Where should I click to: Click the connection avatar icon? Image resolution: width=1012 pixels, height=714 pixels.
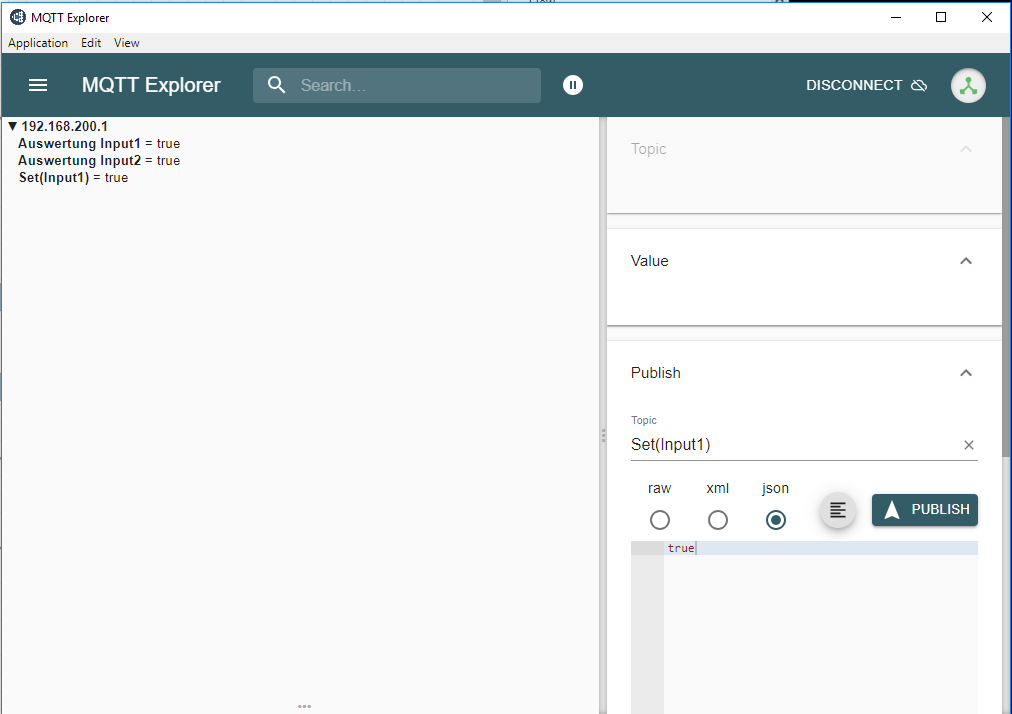pyautogui.click(x=967, y=86)
